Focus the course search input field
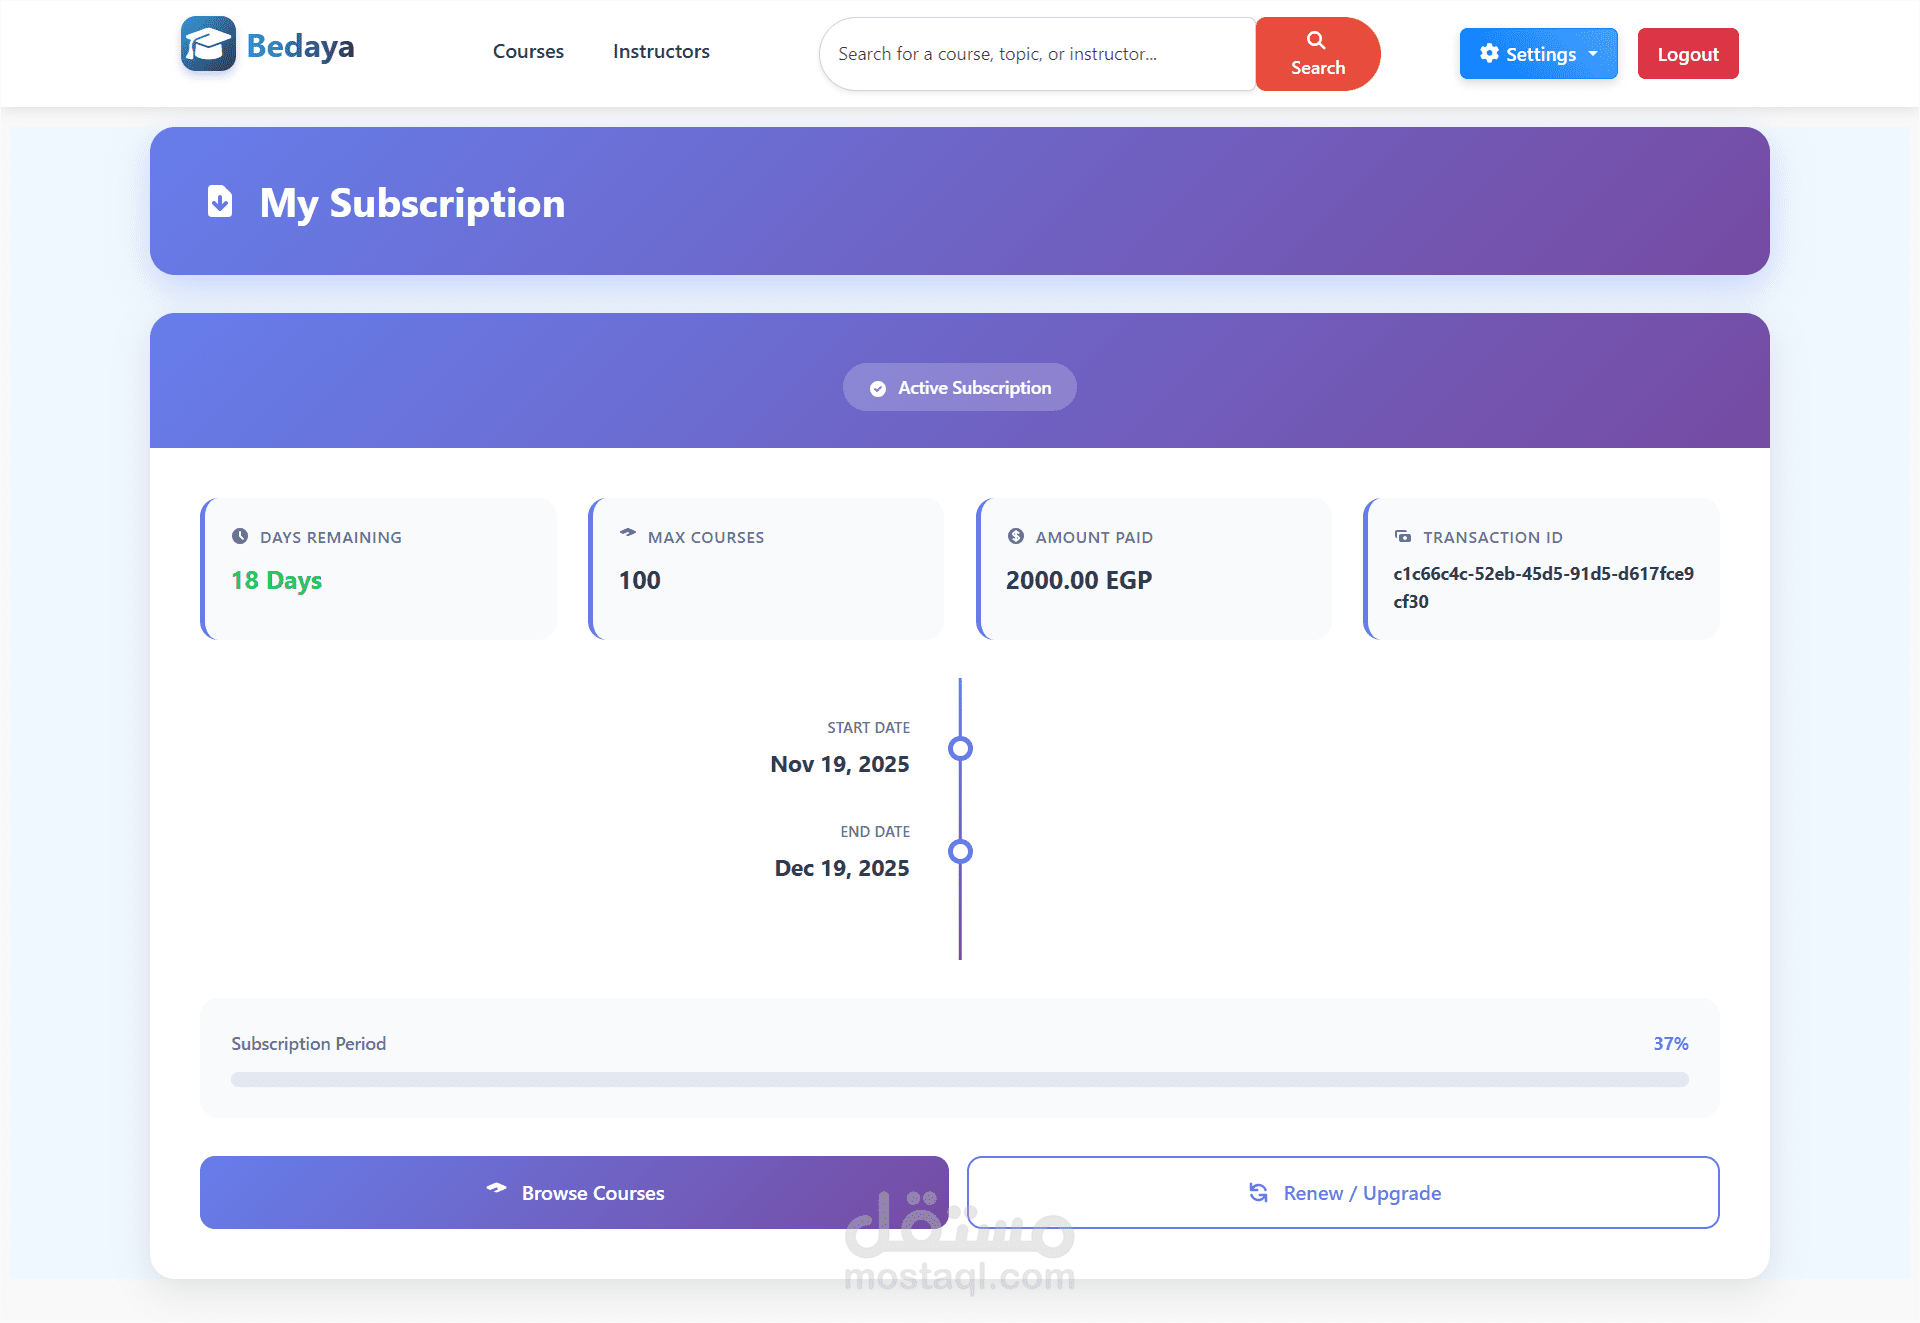Screen dimensions: 1920x1323 click(x=1037, y=54)
